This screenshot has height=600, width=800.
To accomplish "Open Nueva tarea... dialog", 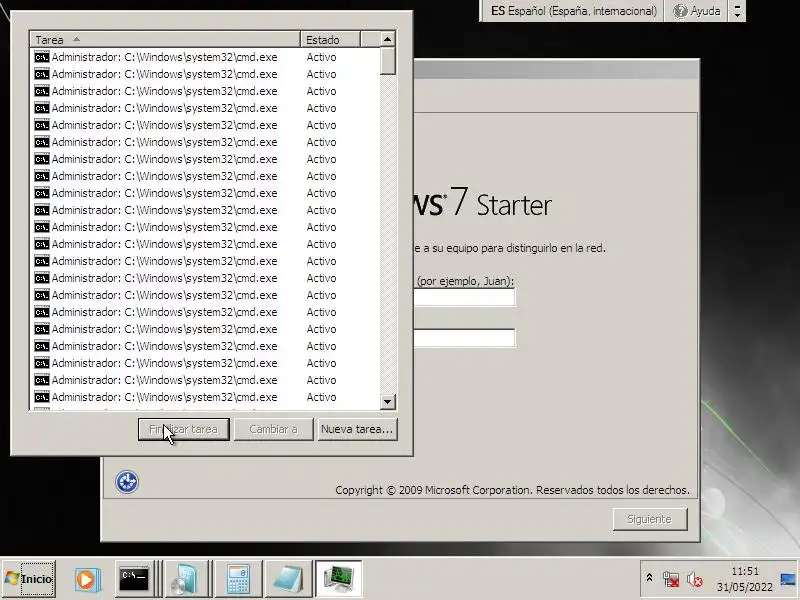I will (x=357, y=429).
